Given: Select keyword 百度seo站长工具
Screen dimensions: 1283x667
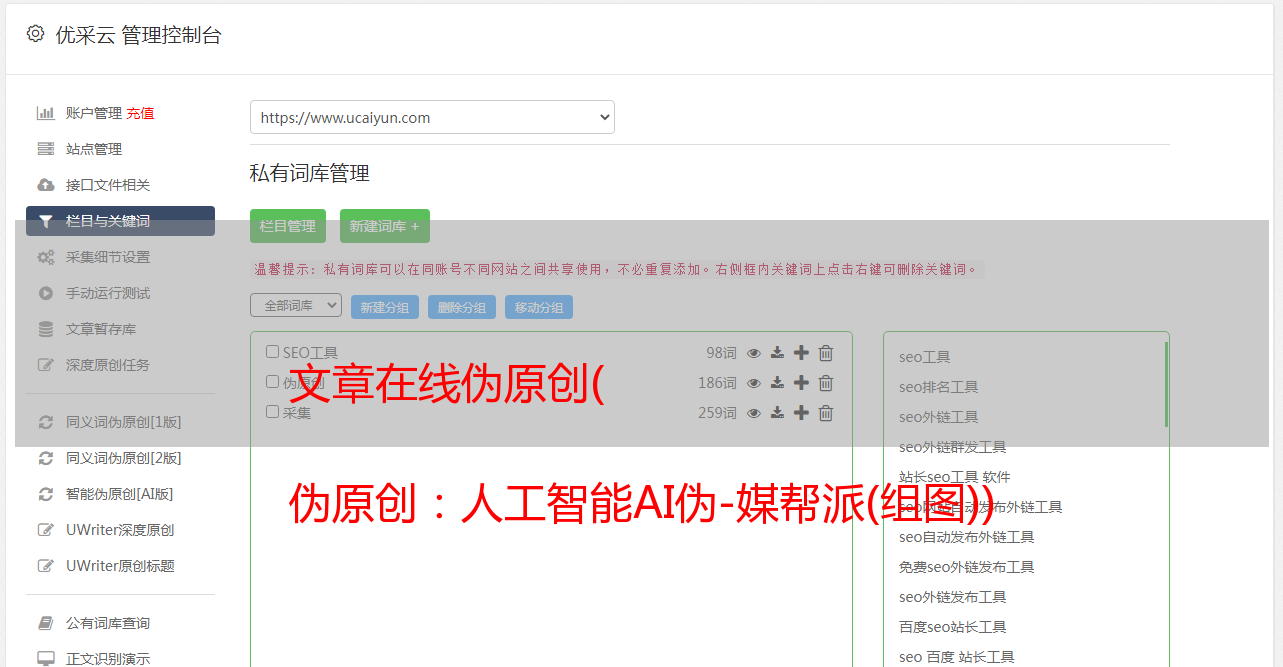Looking at the screenshot, I should click(953, 627).
